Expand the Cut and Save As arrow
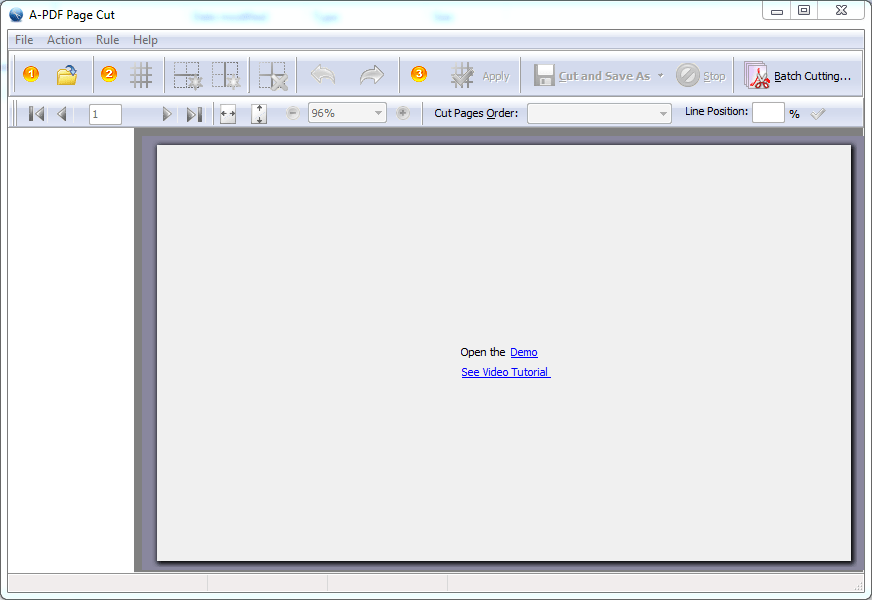This screenshot has height=600, width=872. tap(661, 76)
